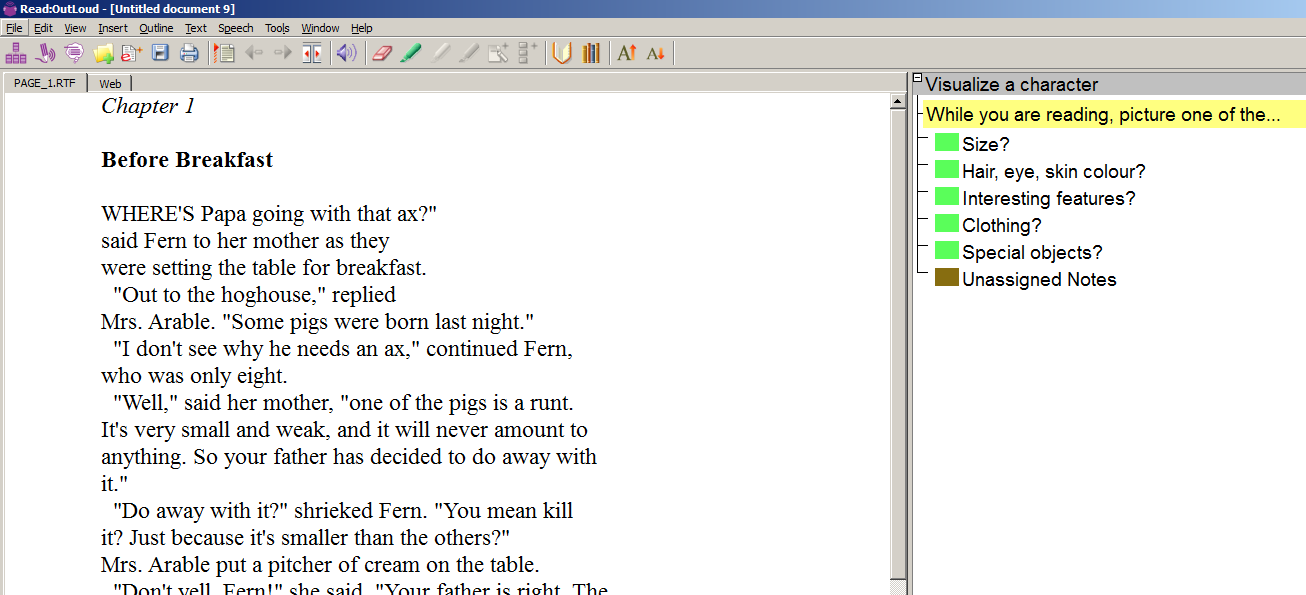Screen dimensions: 1306x595
Task: Decrease text size with A down arrow
Action: (655, 53)
